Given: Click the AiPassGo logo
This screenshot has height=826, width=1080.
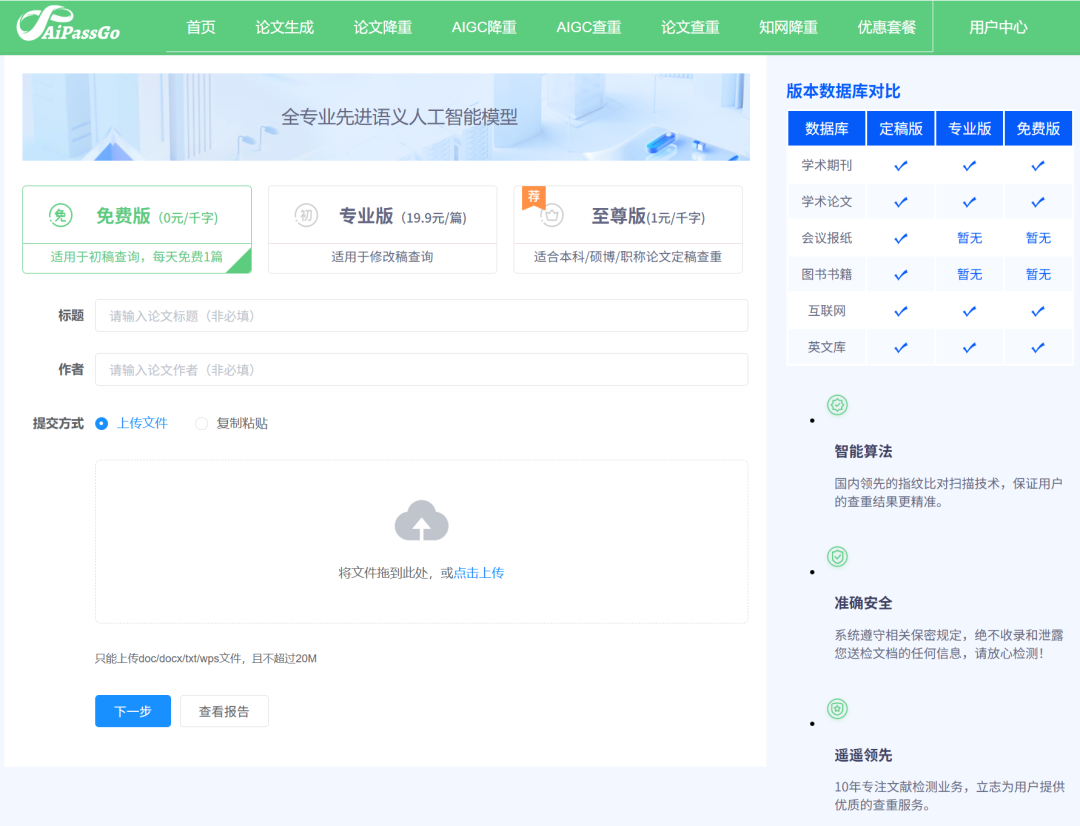Looking at the screenshot, I should pyautogui.click(x=69, y=27).
